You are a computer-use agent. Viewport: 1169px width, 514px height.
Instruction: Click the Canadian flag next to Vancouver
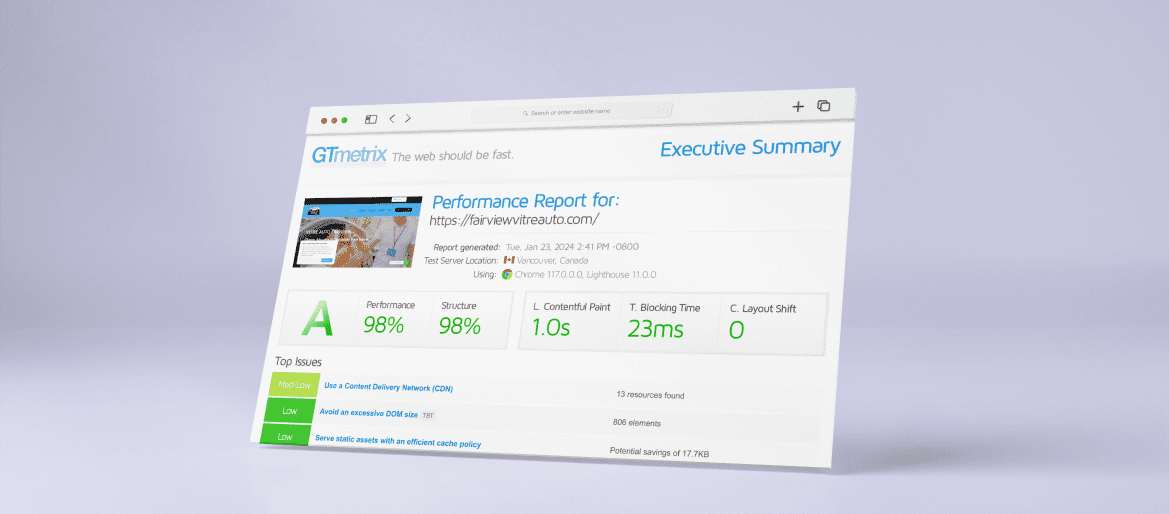pos(508,260)
